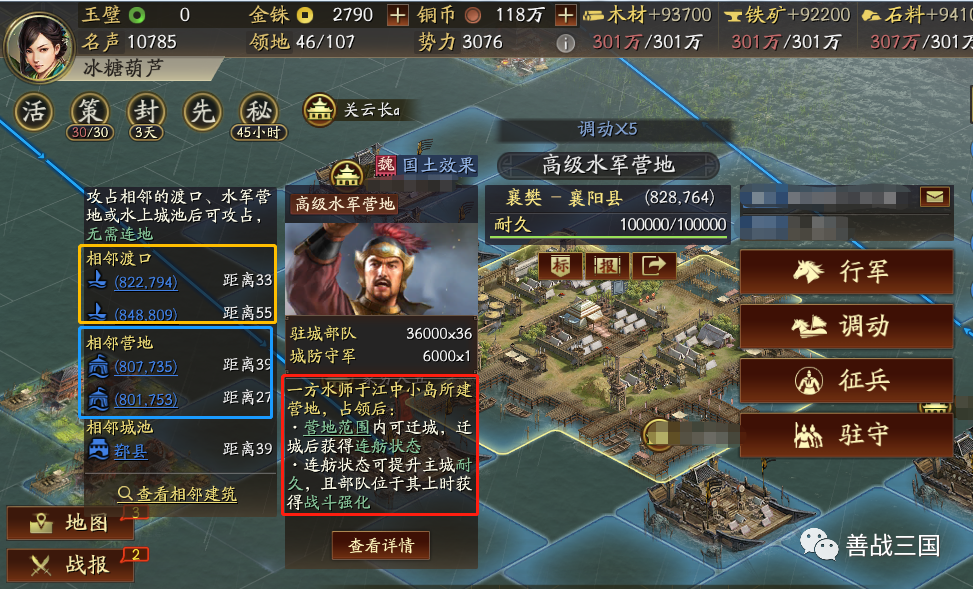
Task: Click the 报 report icon button
Action: [x=606, y=266]
